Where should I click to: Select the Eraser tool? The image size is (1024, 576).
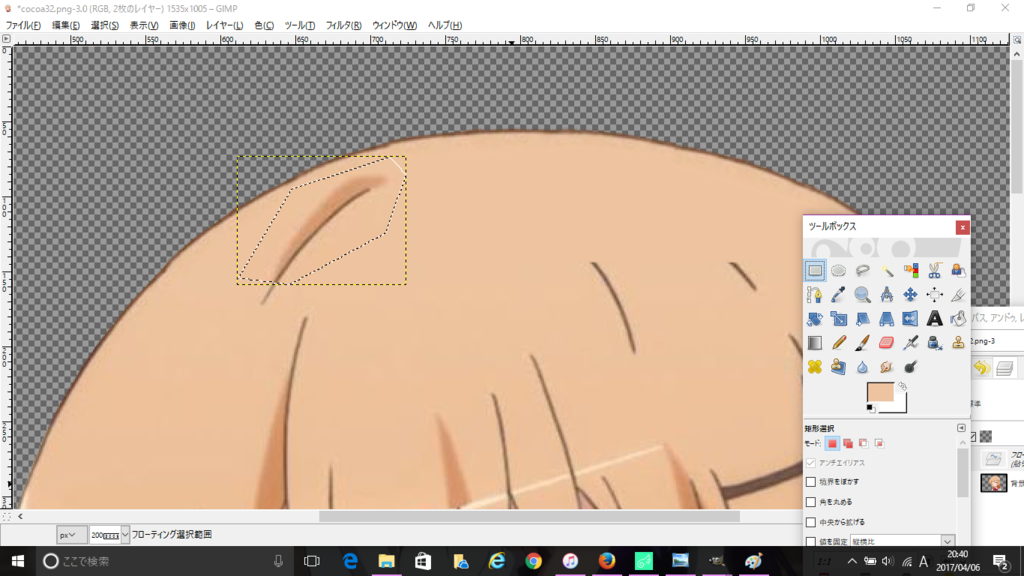point(886,343)
